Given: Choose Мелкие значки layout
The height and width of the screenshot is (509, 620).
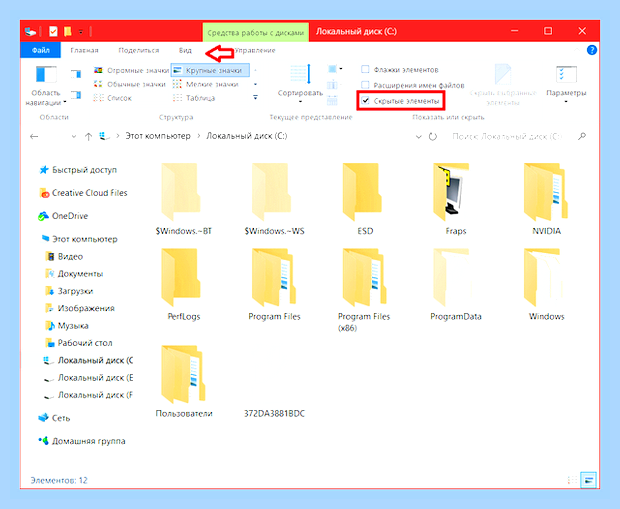Looking at the screenshot, I should pos(206,84).
